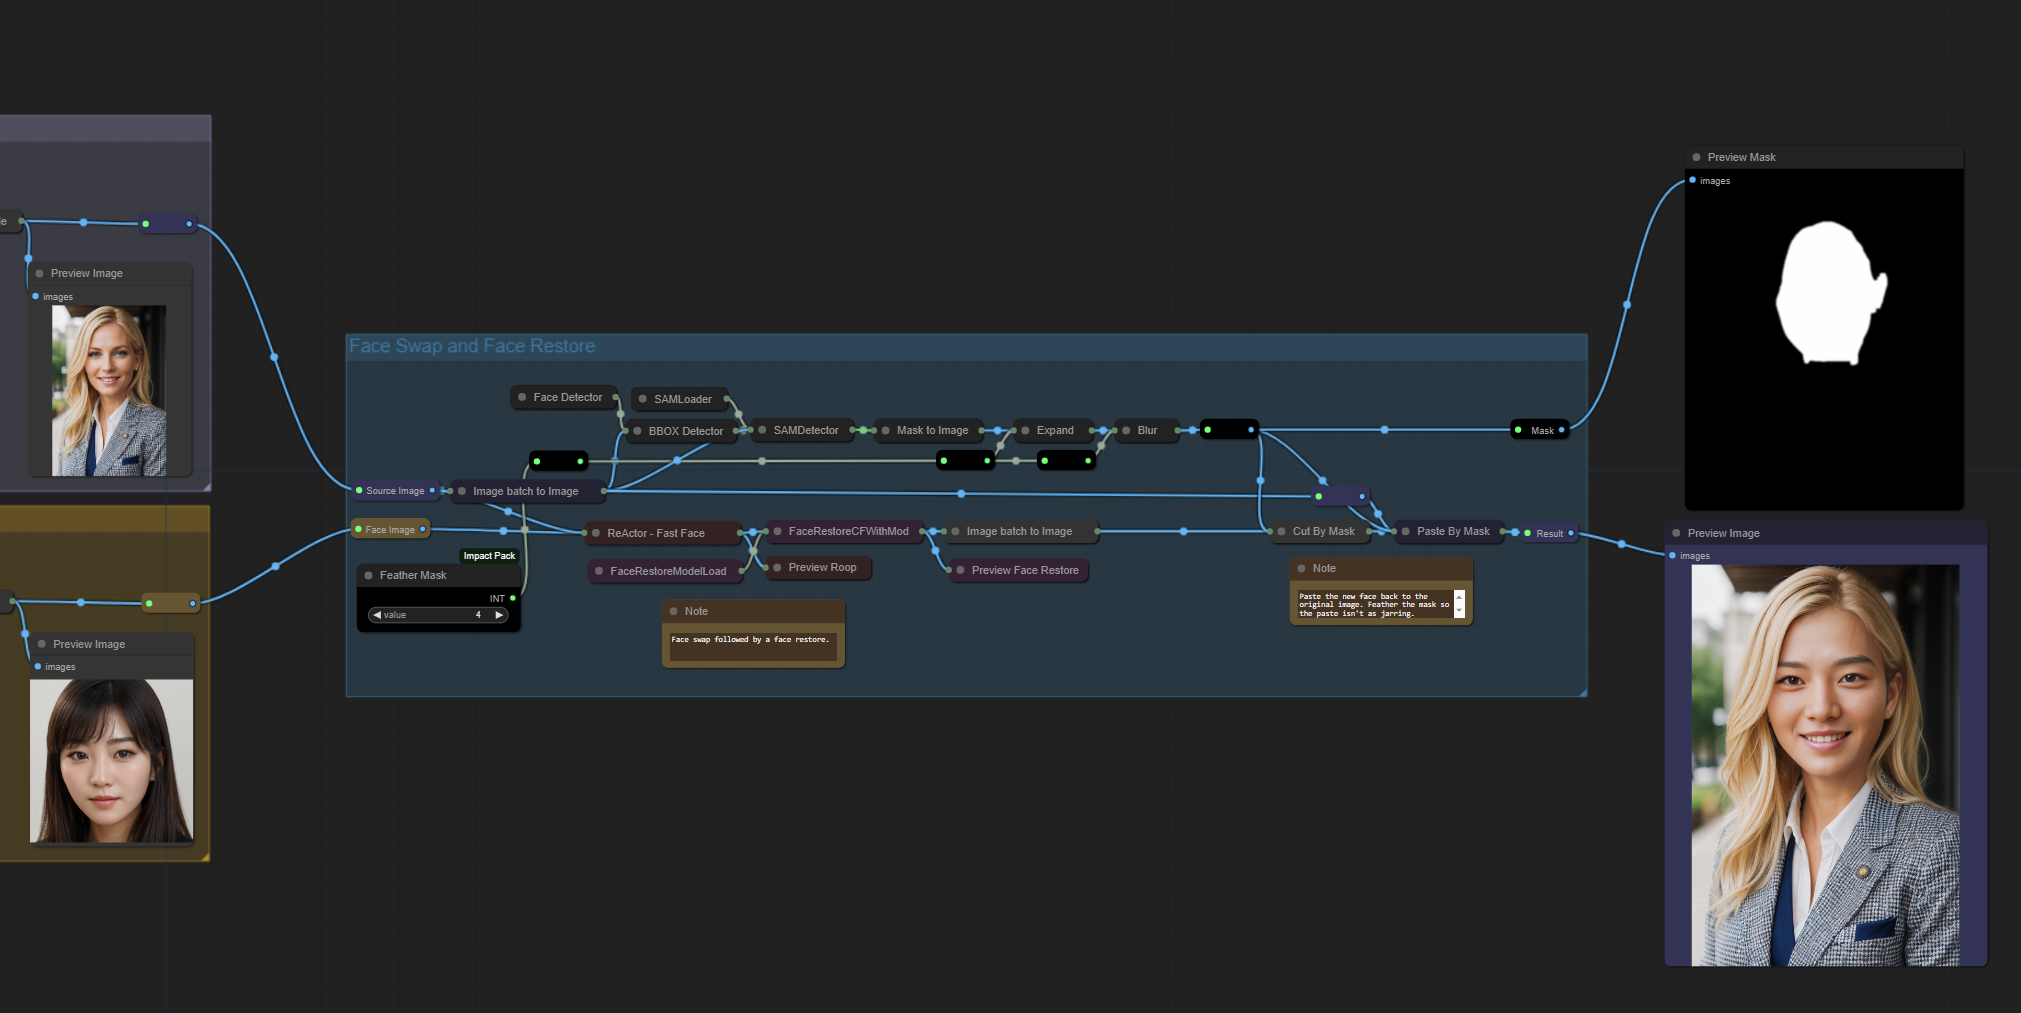The image size is (2021, 1013).
Task: Click the scroll-up arrow in the paste Note
Action: point(1459,596)
